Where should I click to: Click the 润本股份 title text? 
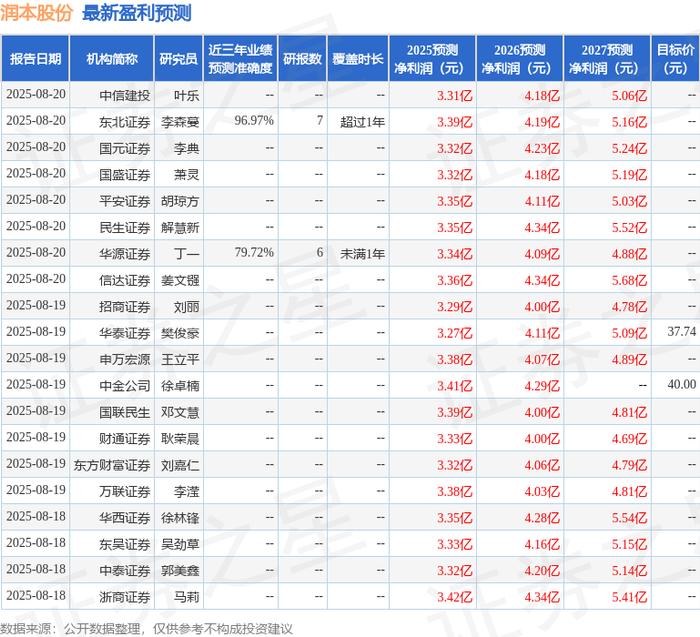pyautogui.click(x=36, y=13)
